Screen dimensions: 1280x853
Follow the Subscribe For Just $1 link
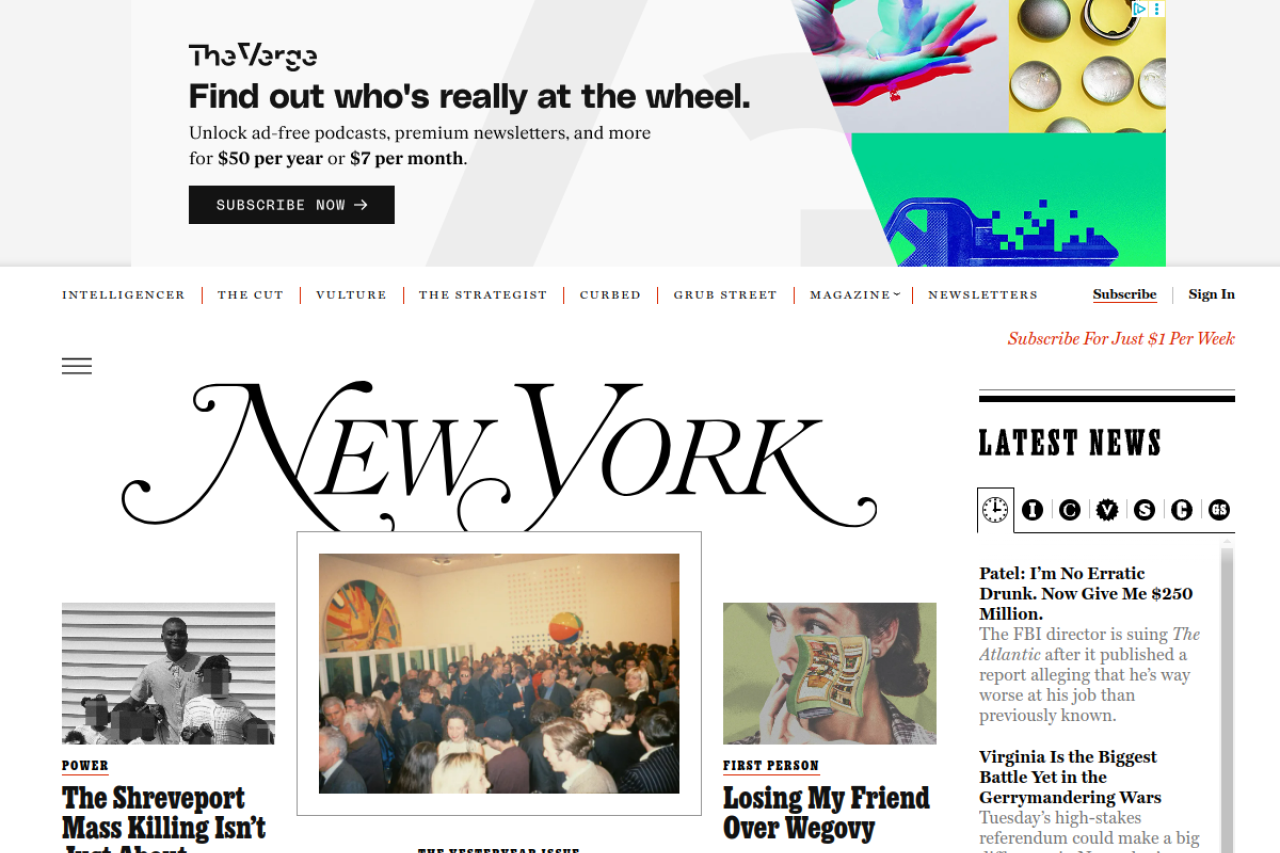click(1121, 339)
